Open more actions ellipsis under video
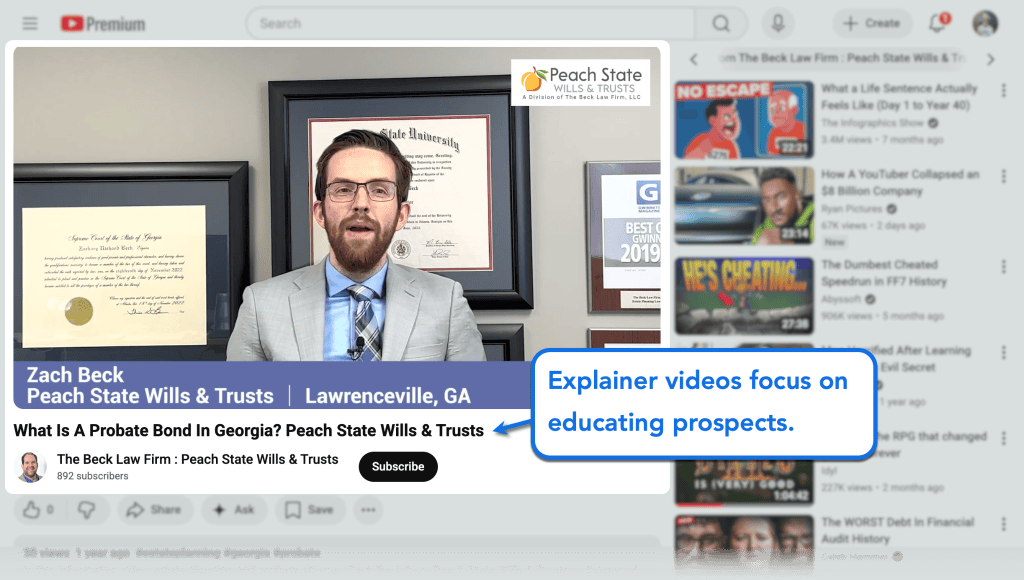The height and width of the screenshot is (580, 1024). (x=368, y=509)
